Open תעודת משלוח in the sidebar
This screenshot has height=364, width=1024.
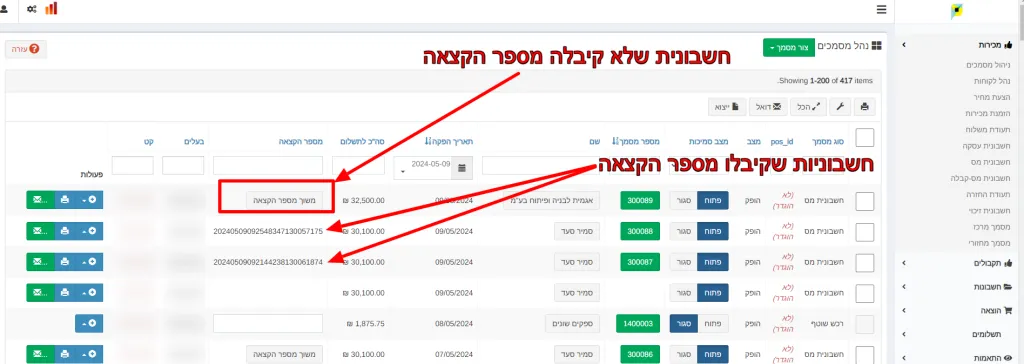coord(987,129)
